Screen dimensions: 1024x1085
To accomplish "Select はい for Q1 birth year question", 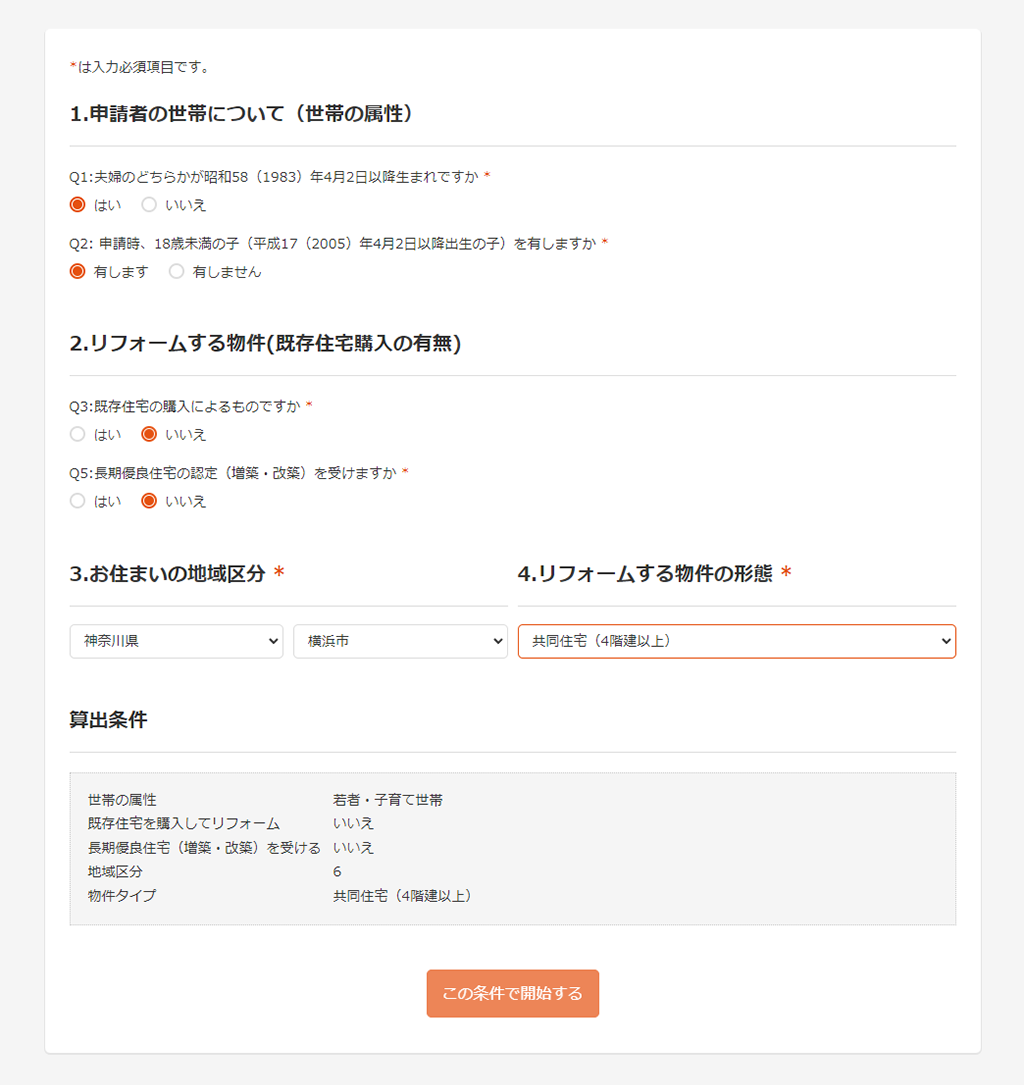I will 77,204.
